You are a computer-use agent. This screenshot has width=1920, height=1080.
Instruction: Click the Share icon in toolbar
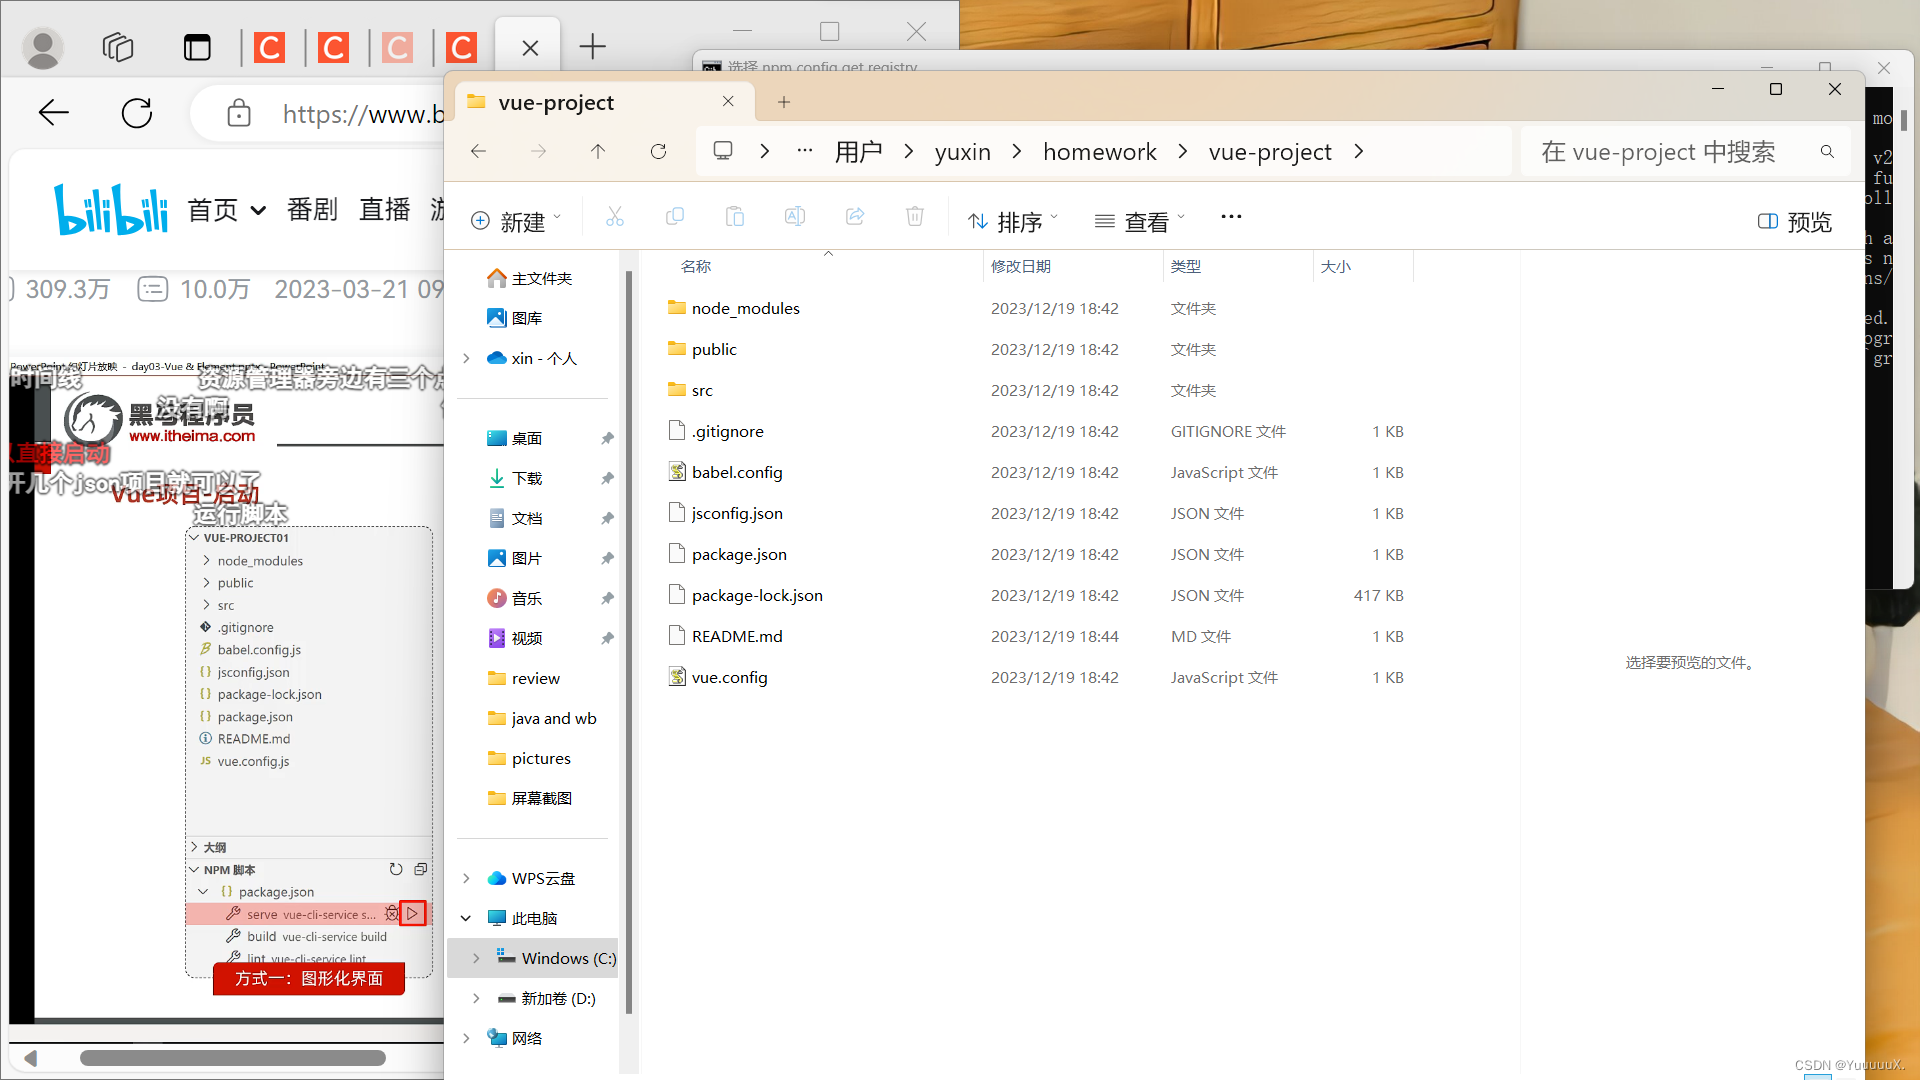(855, 217)
